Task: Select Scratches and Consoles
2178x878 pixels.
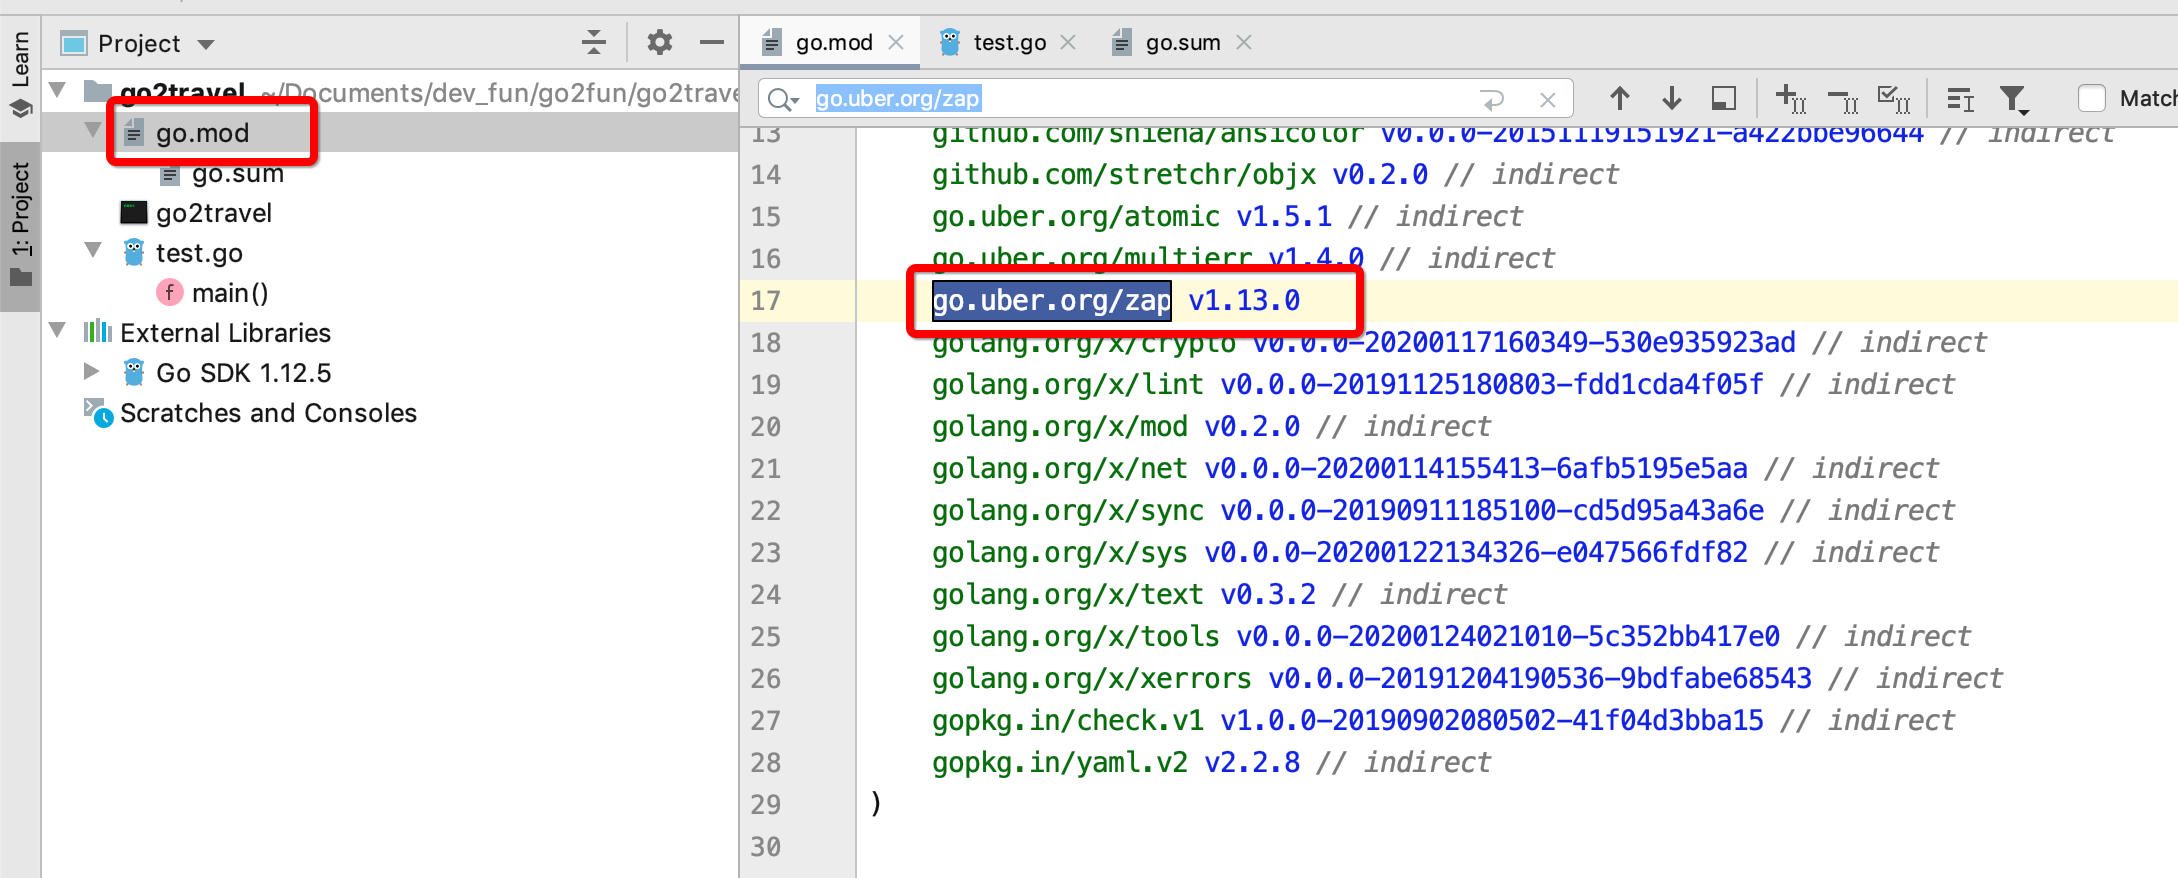Action: pos(268,413)
